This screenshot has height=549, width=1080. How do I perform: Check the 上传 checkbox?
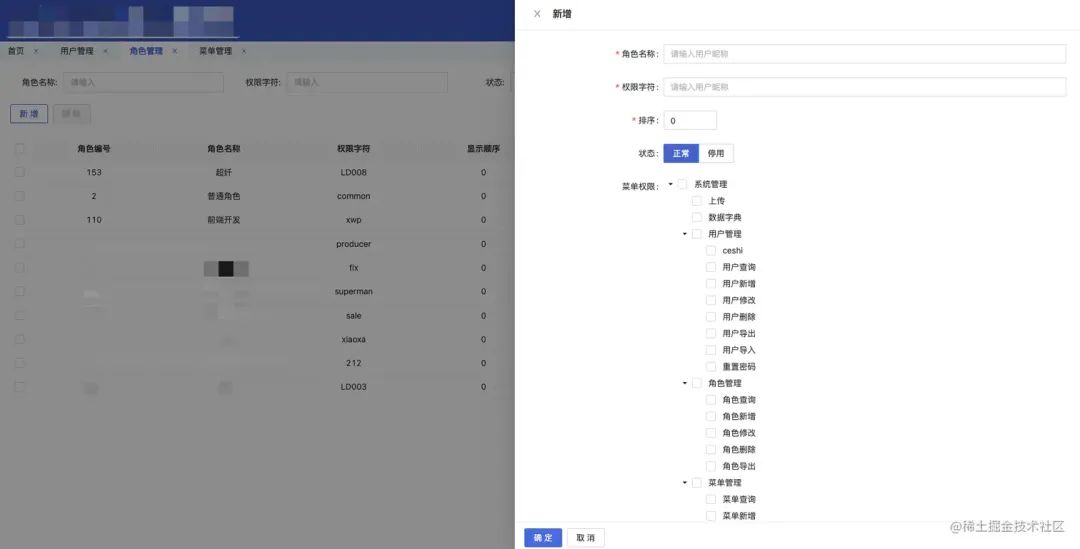coord(697,200)
